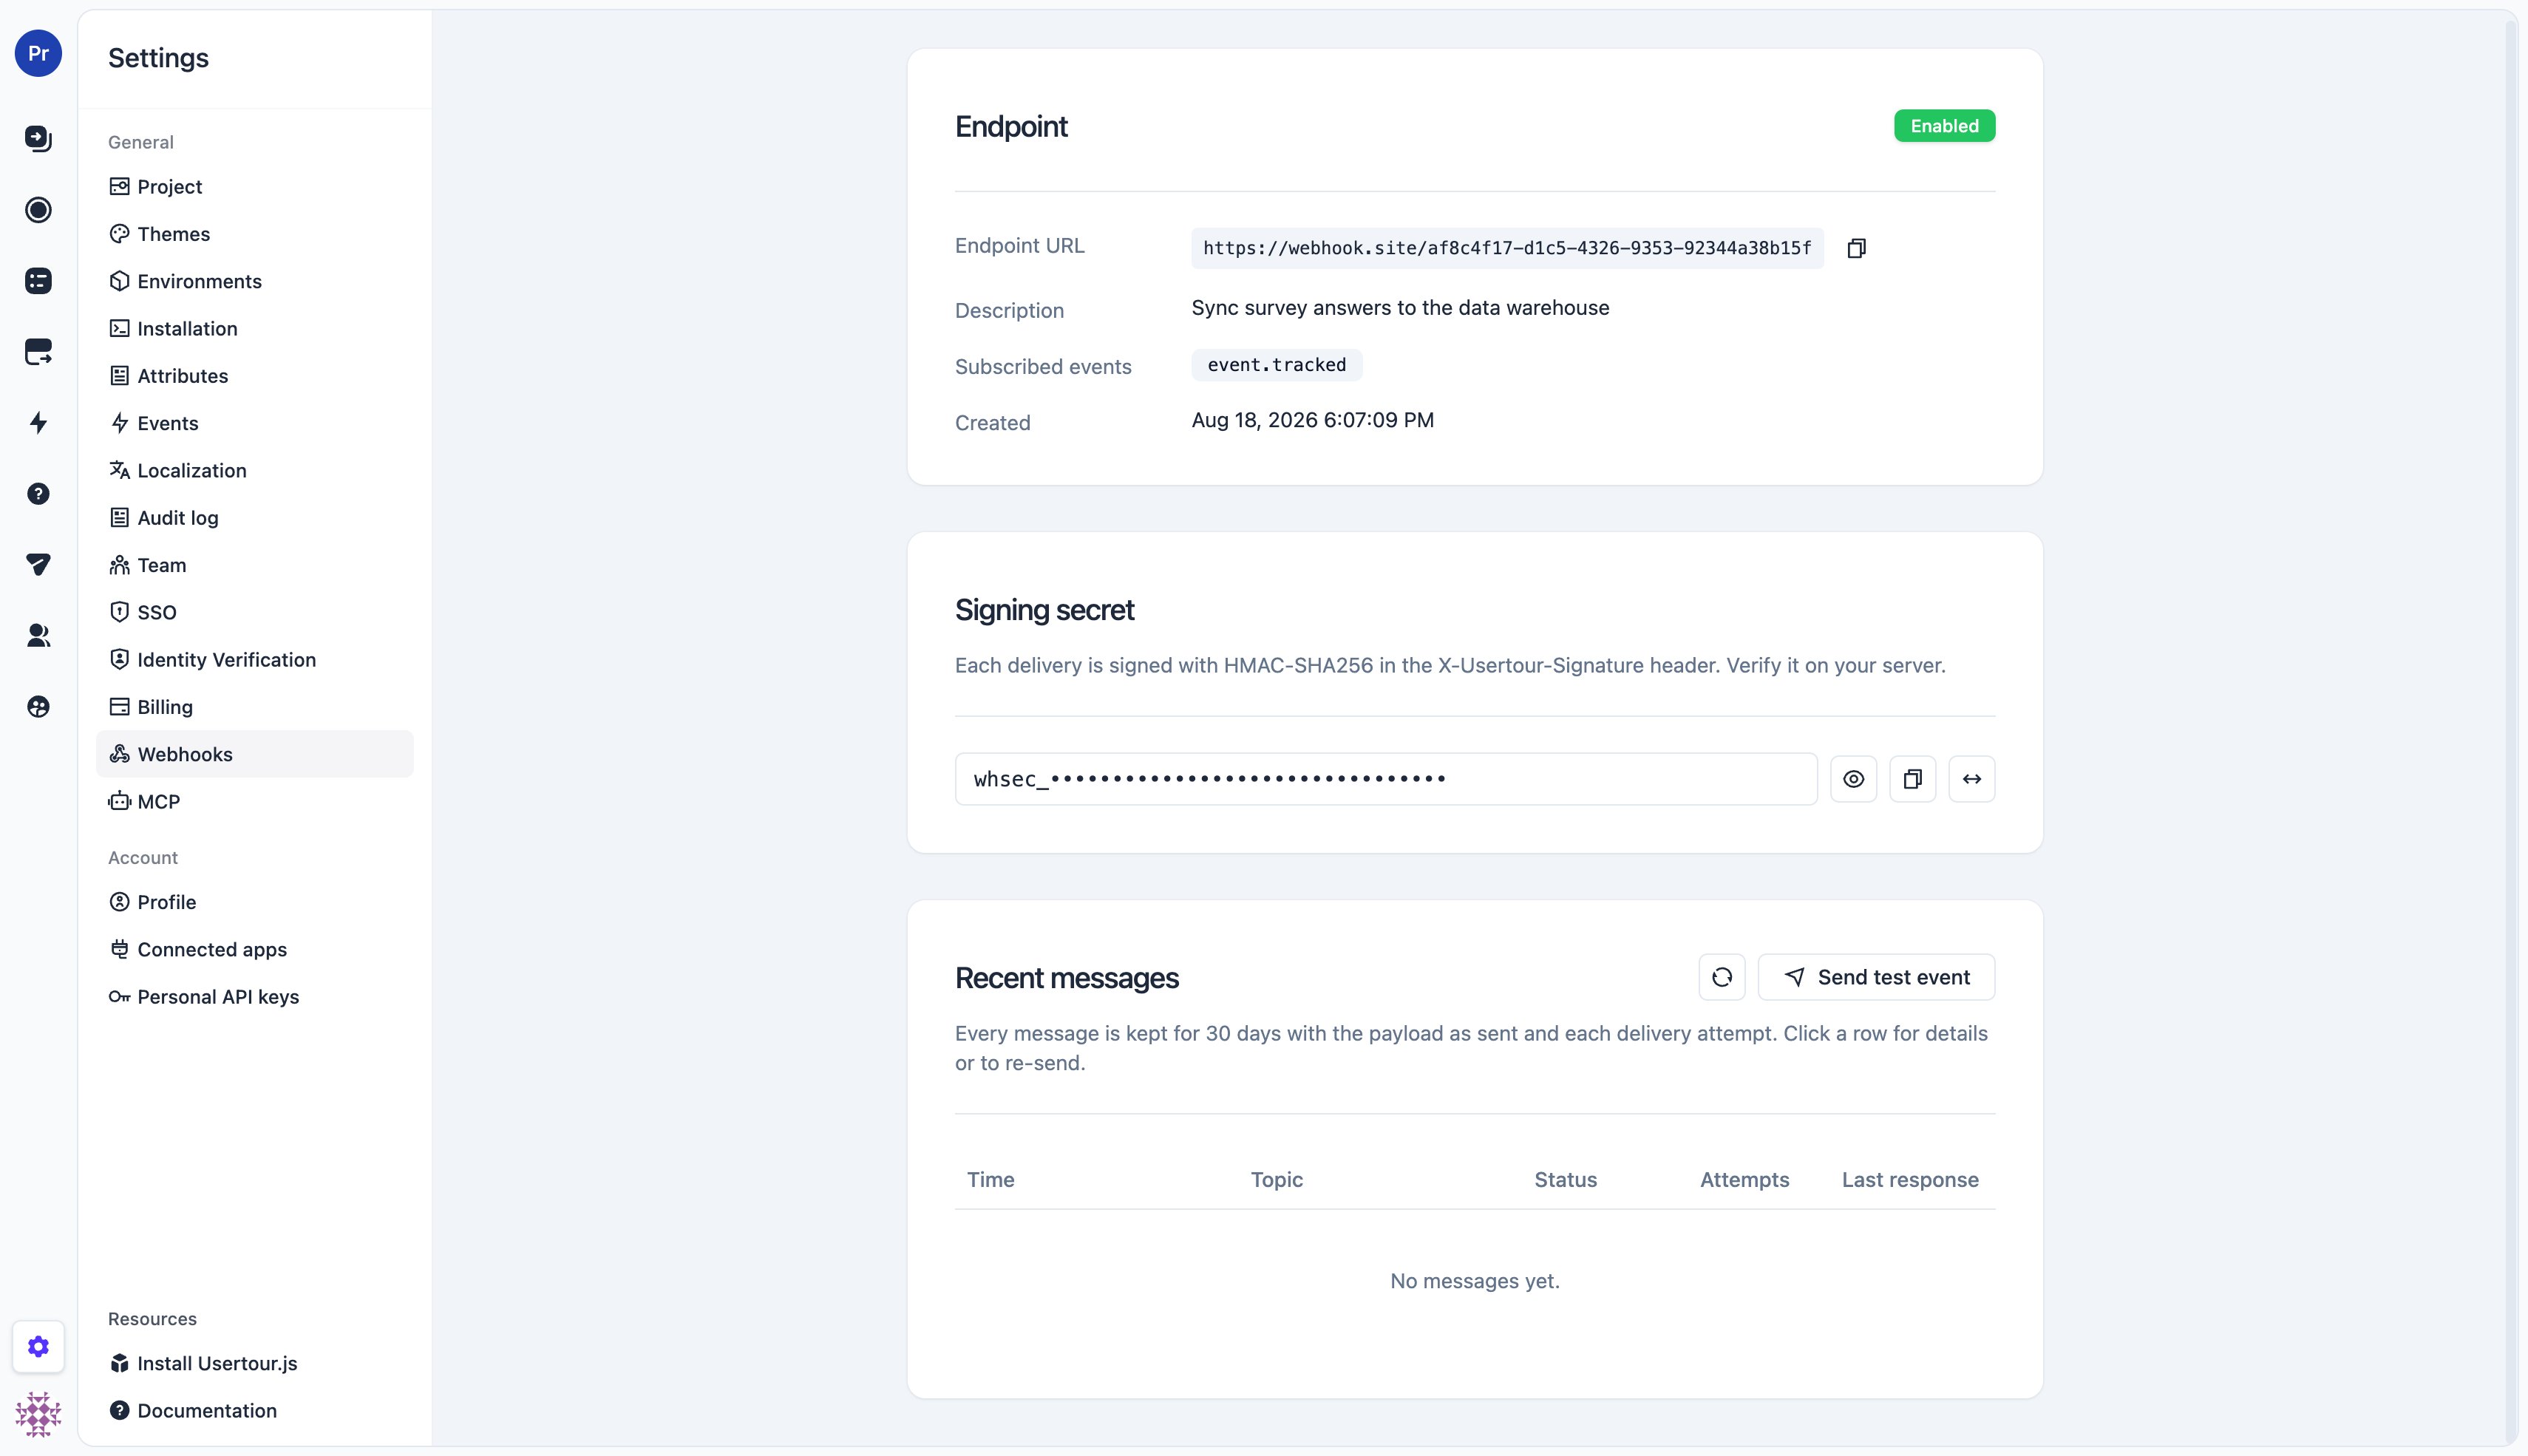2528x1456 pixels.
Task: Open Billing settings
Action: (254, 707)
